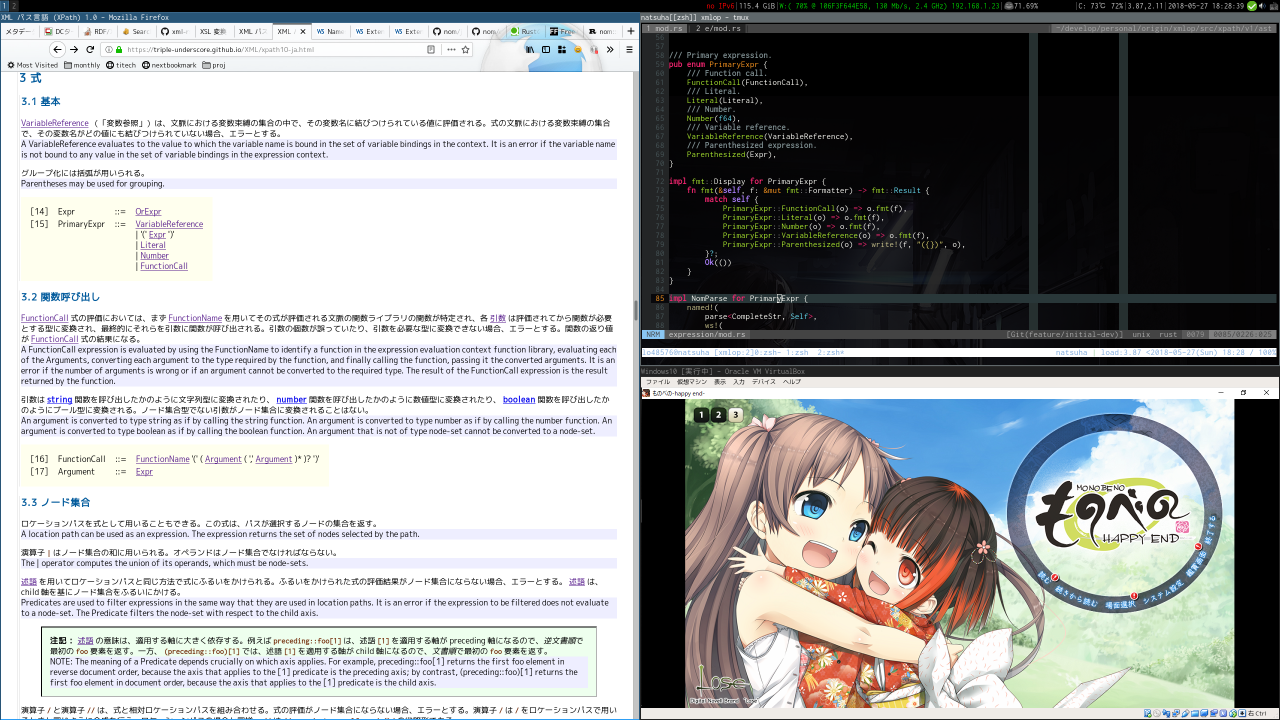
Task: Open Firefox hamburger menu
Action: 629,49
